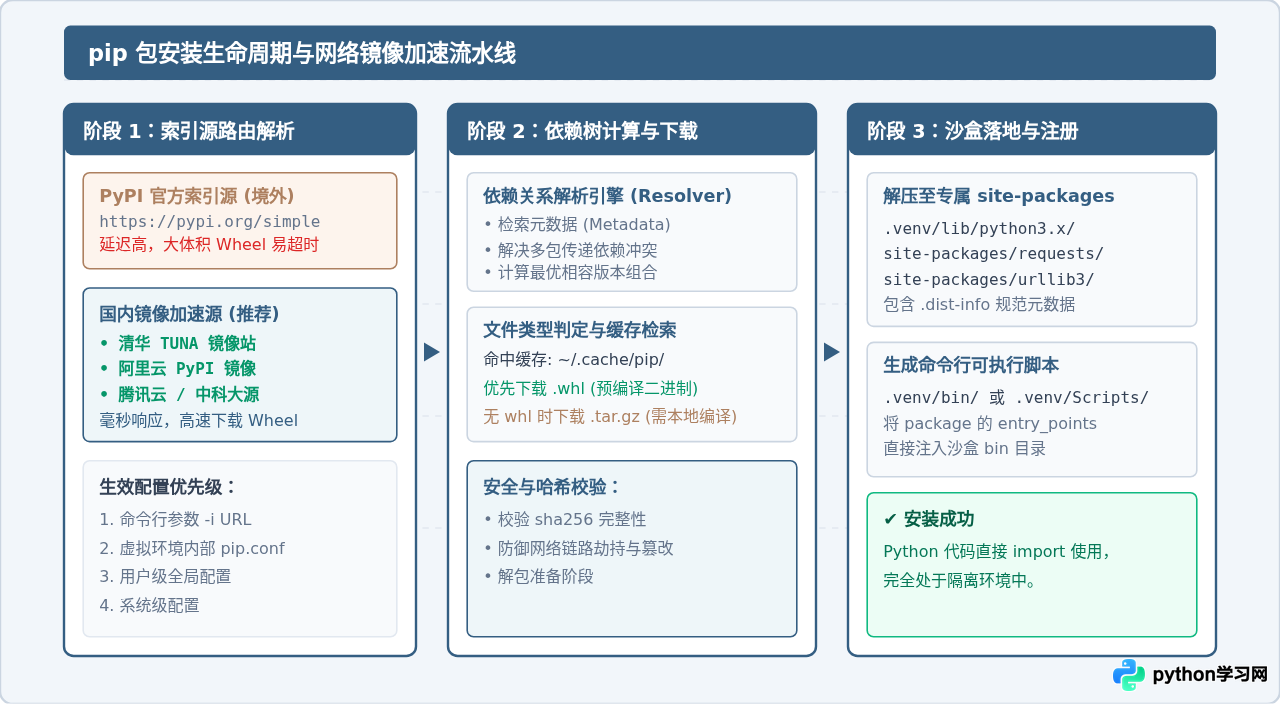
Task: Click the heading "国内镜像加速源 (推荐)"
Action: (189, 314)
